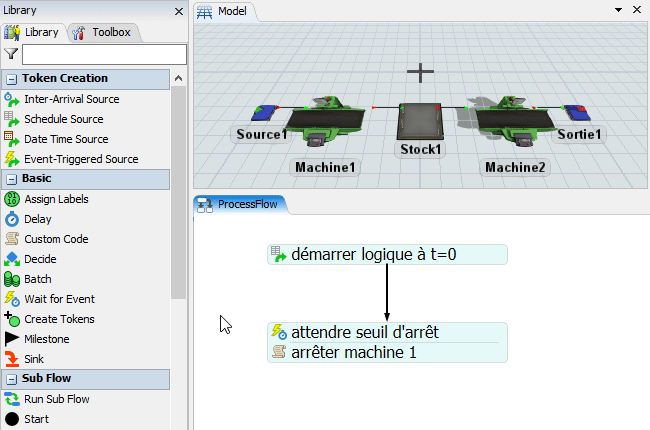Choose the Batch activity icon

(x=12, y=279)
